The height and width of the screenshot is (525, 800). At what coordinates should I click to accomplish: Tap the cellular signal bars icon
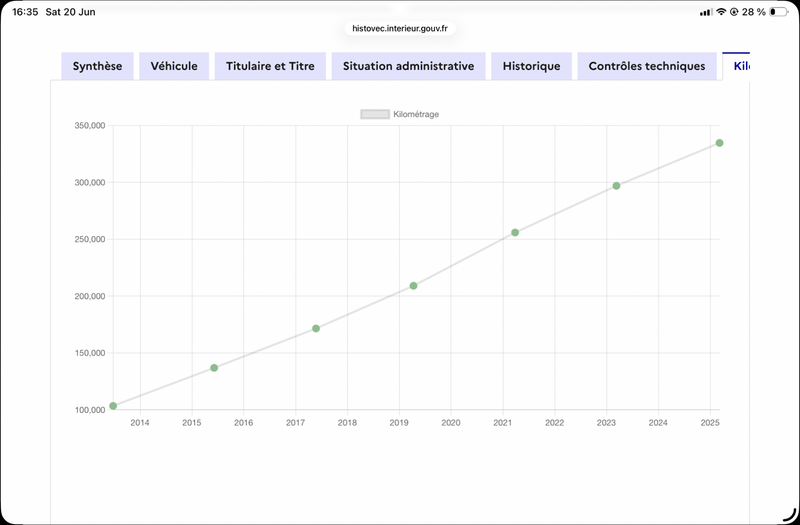[706, 12]
